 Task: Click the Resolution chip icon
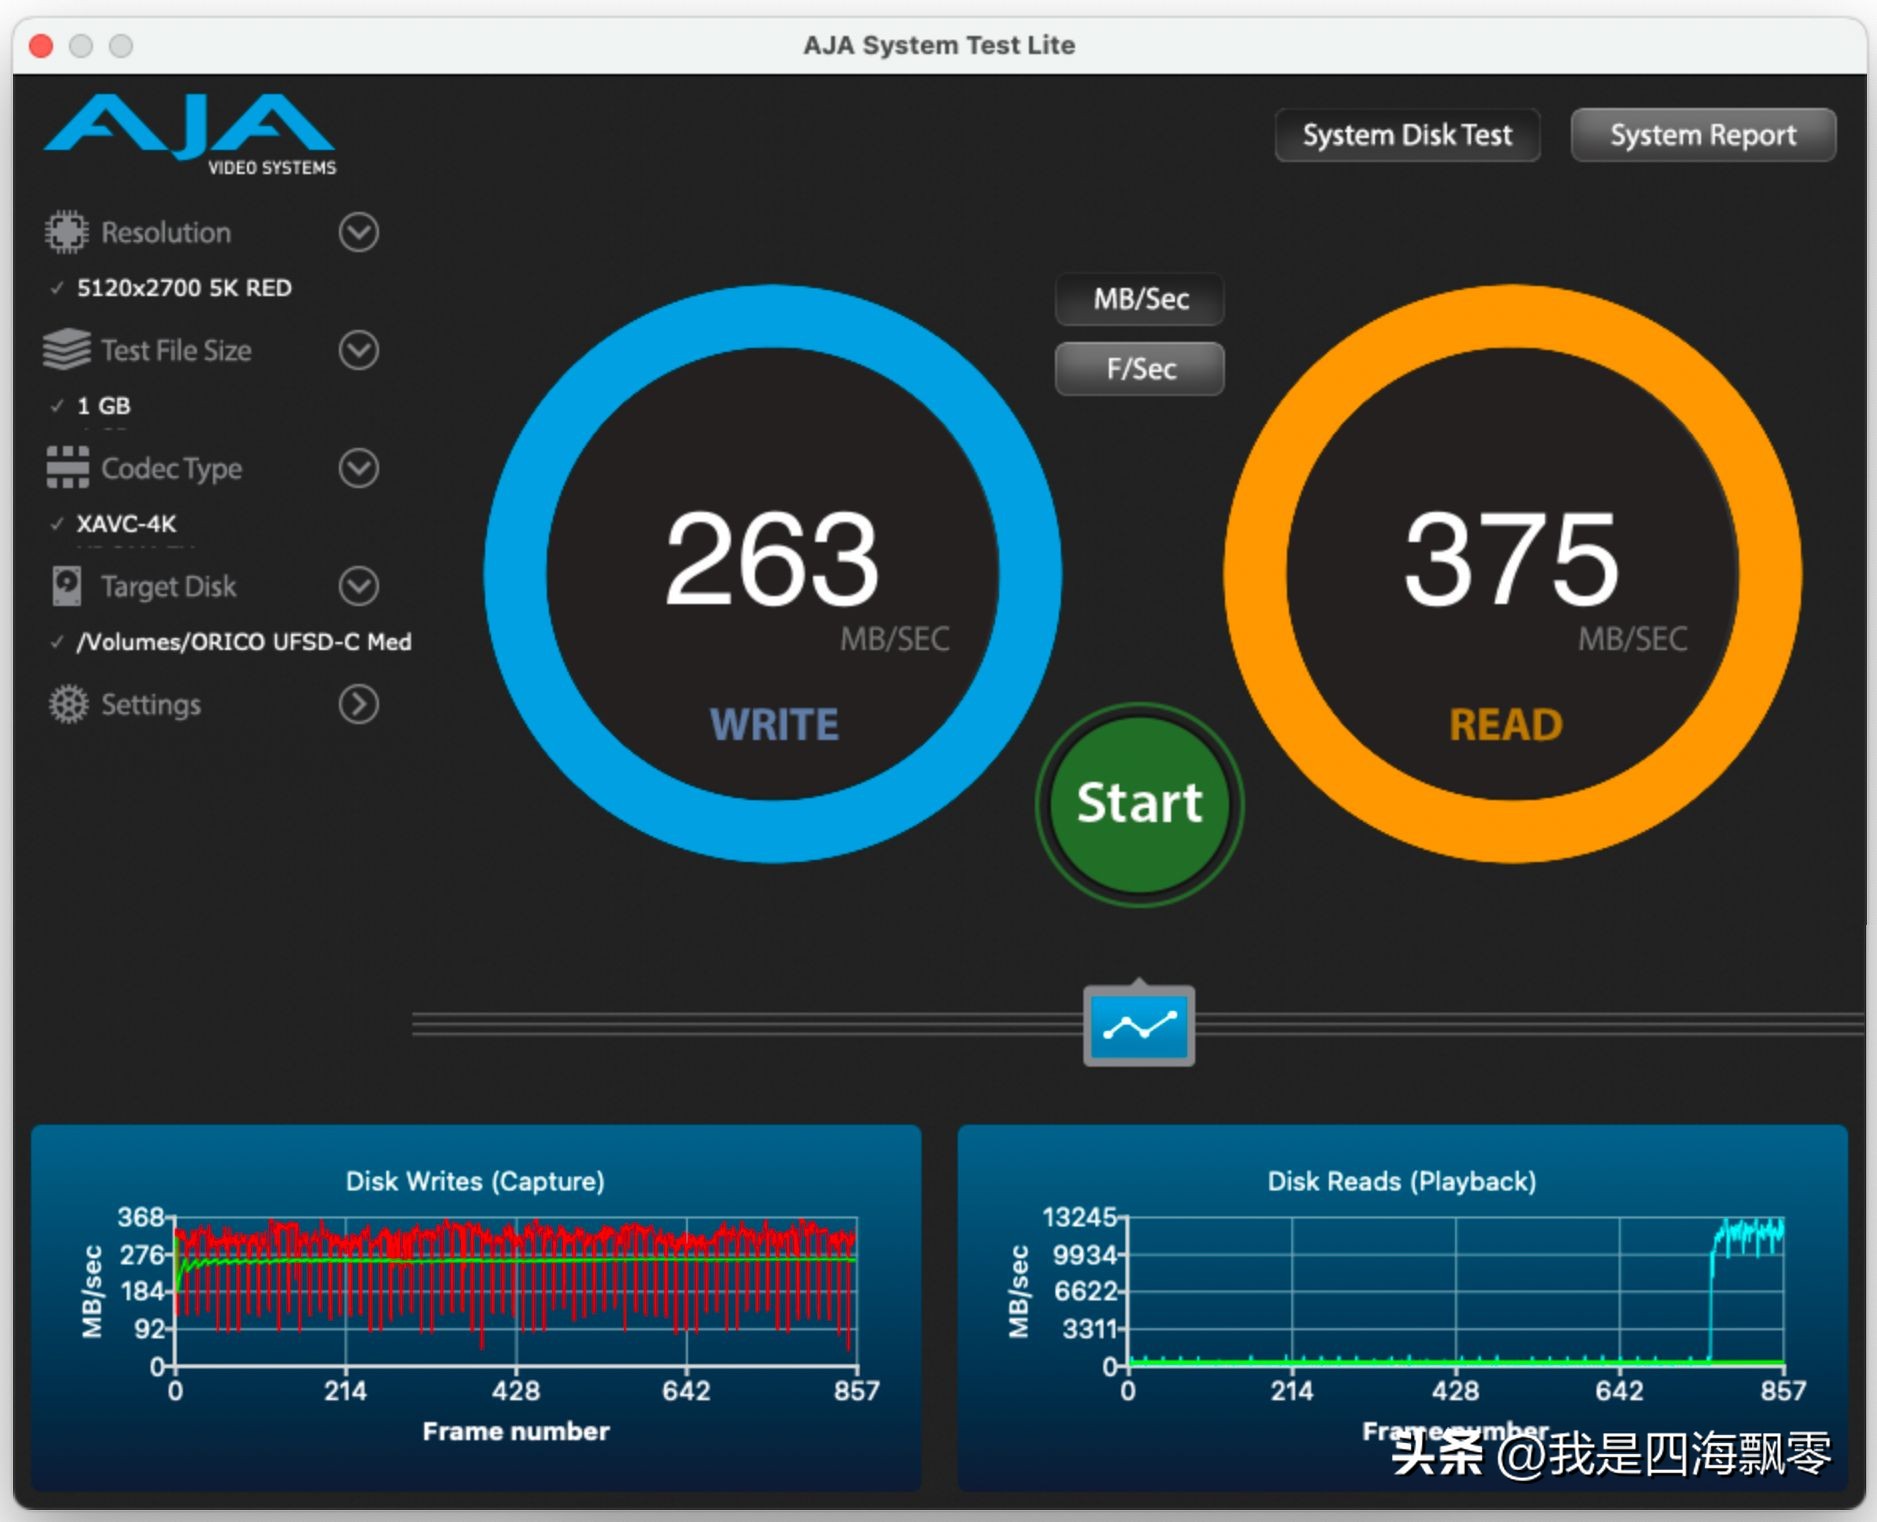67,232
